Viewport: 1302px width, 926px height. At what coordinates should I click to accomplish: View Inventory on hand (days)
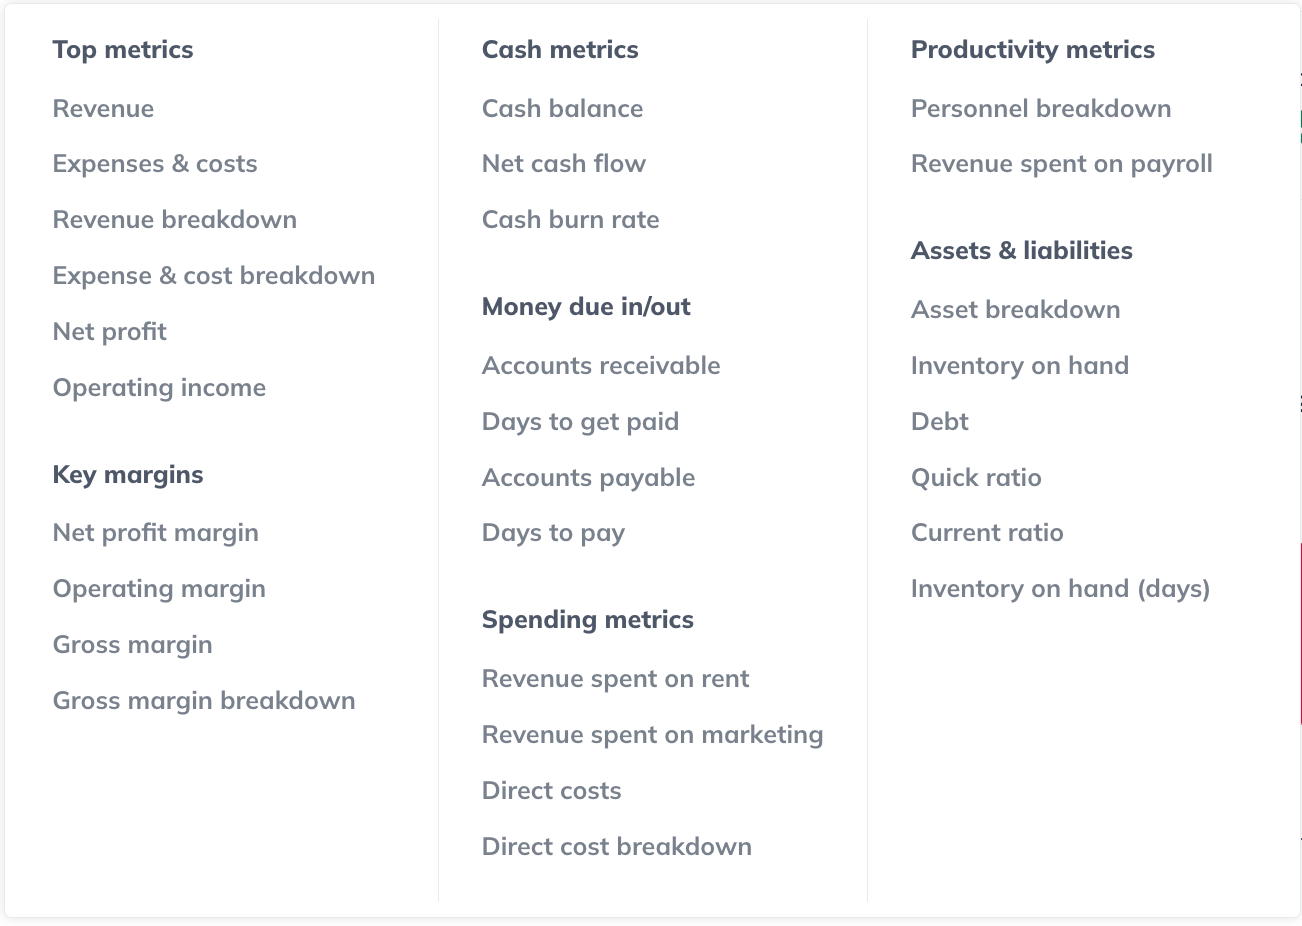coord(1060,589)
